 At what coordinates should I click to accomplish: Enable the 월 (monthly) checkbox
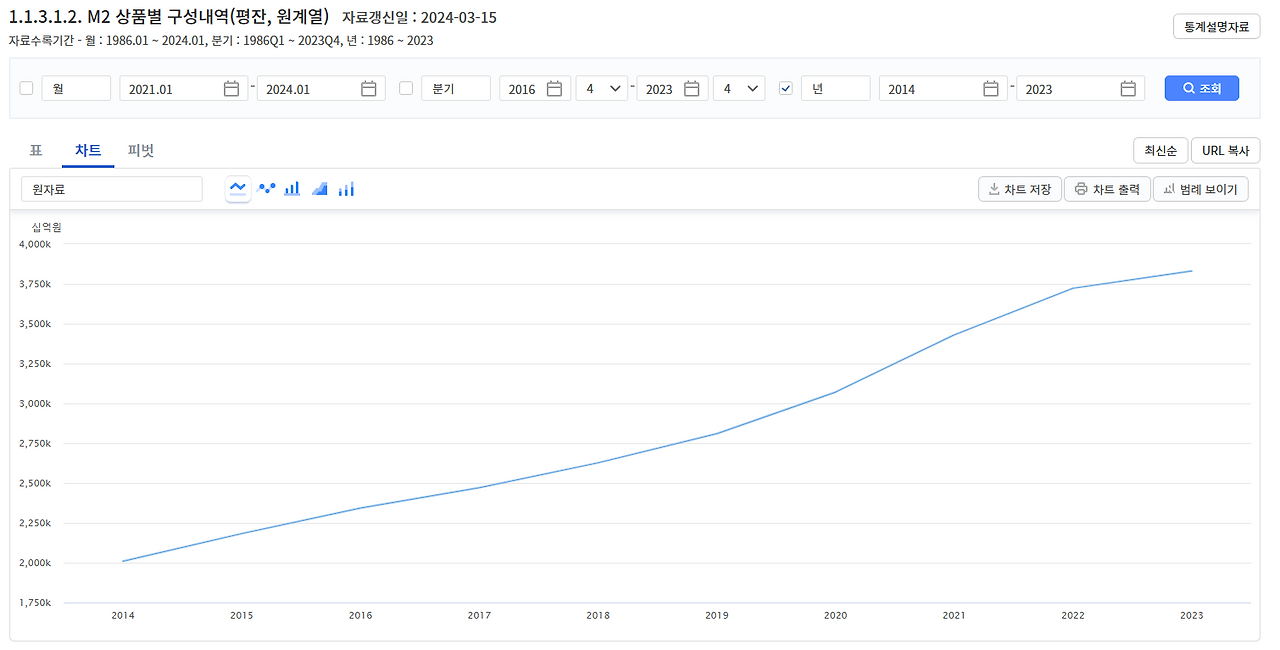[27, 88]
